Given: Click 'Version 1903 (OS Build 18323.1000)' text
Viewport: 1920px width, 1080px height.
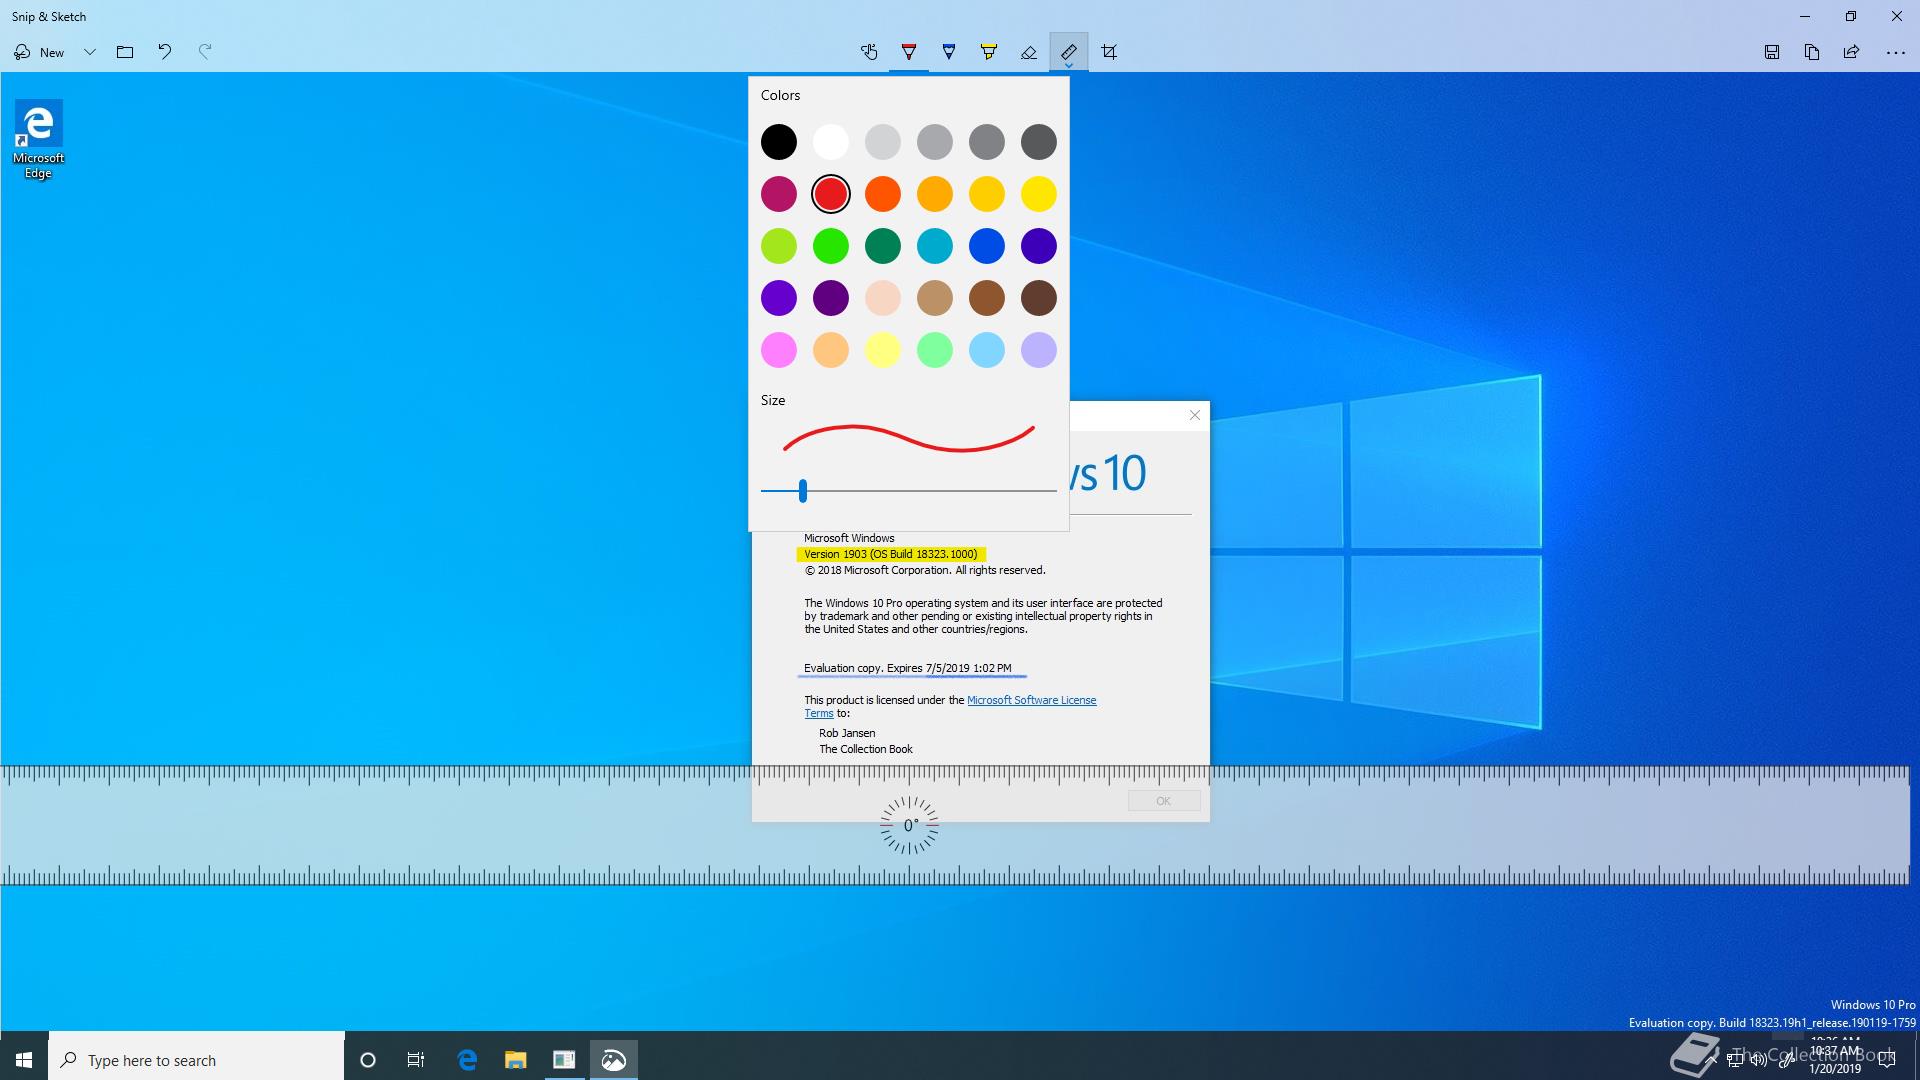Looking at the screenshot, I should tap(891, 554).
